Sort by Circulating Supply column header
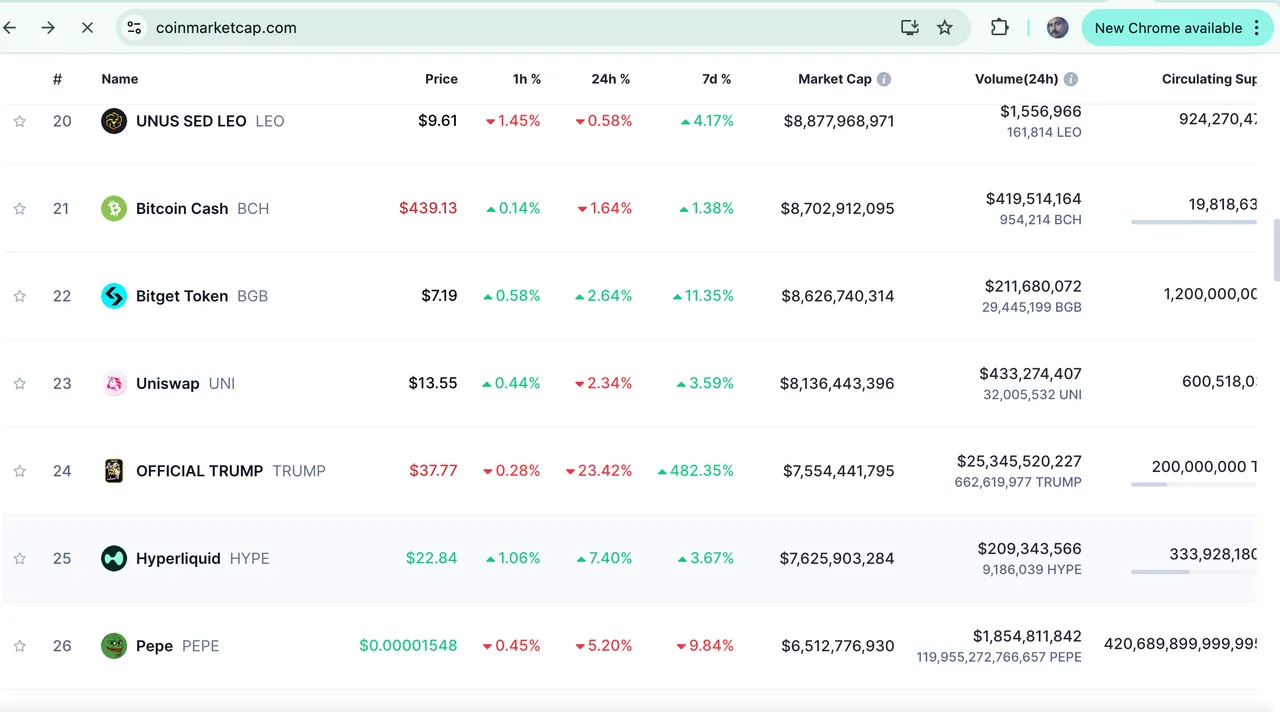This screenshot has height=712, width=1280. click(x=1209, y=79)
